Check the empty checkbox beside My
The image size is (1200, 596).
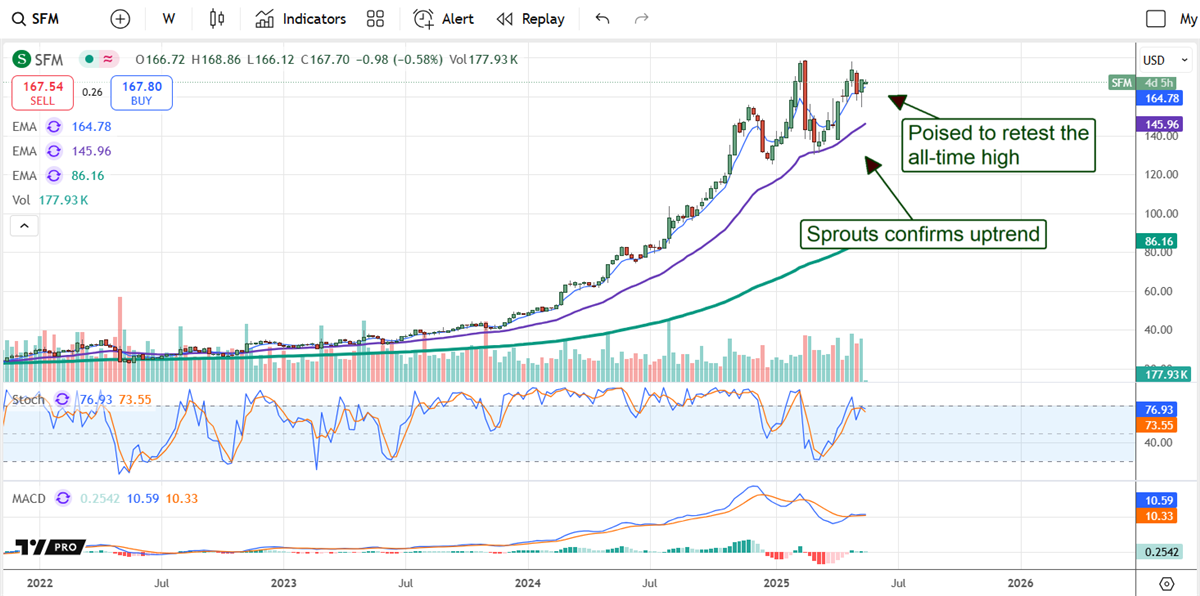coord(1155,18)
